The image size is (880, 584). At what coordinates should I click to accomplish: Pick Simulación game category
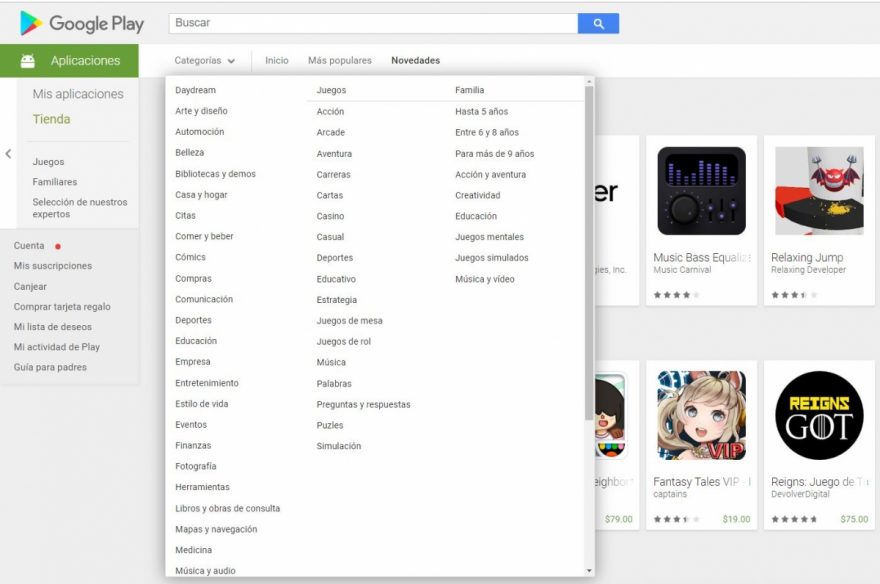pyautogui.click(x=338, y=446)
